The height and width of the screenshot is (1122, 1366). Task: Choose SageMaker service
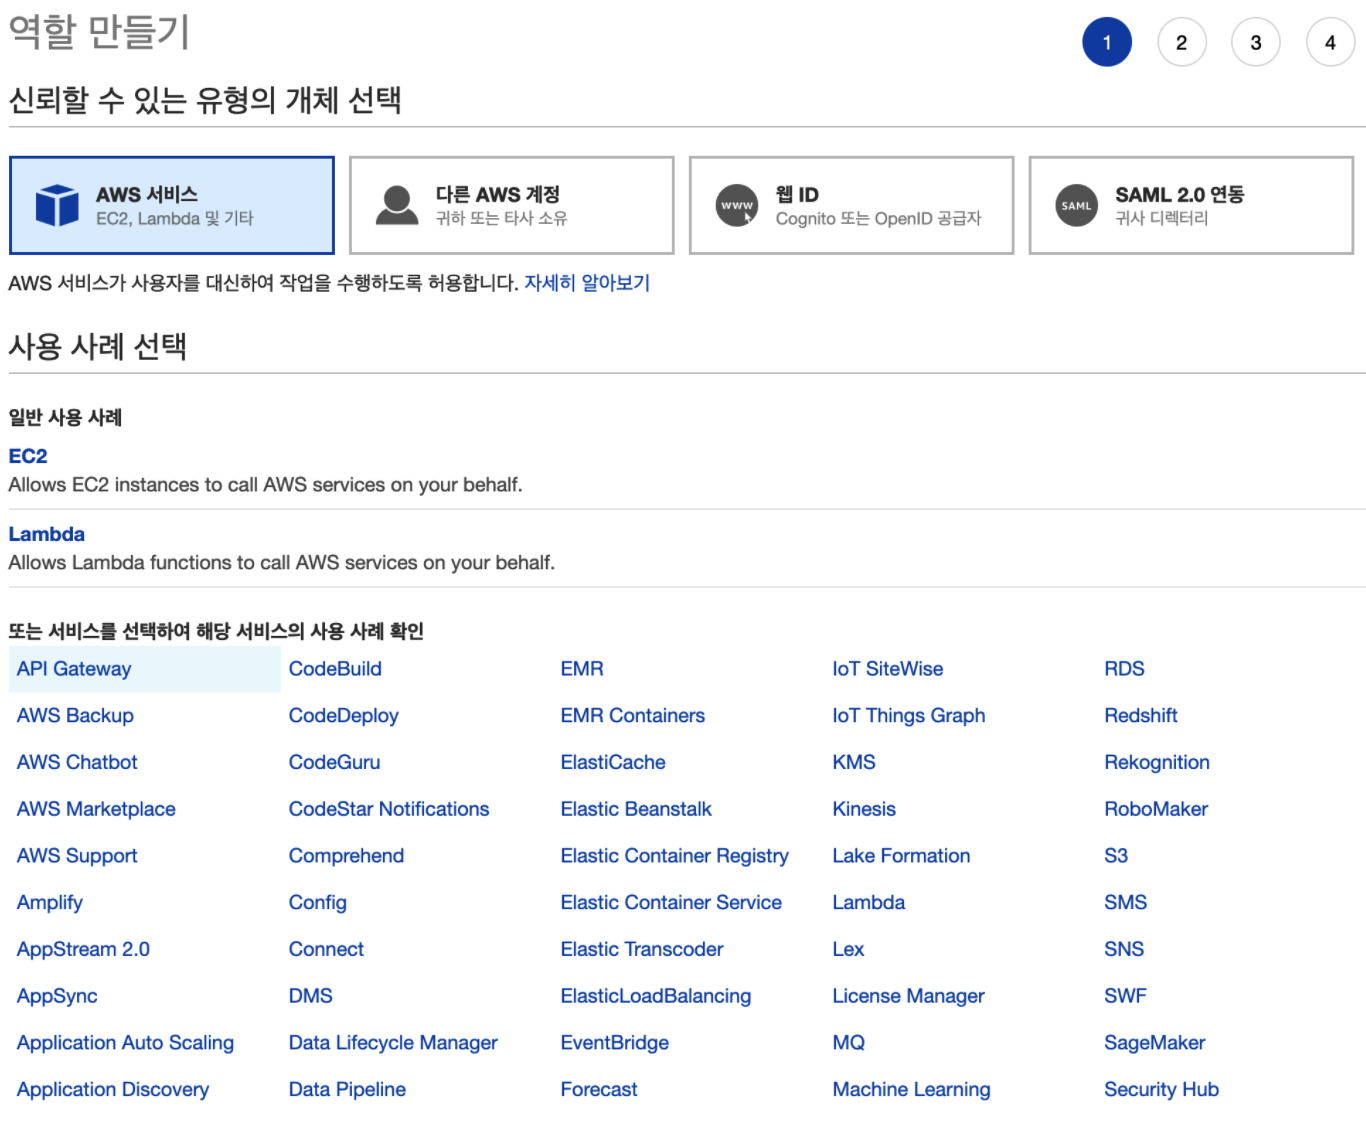1155,1043
